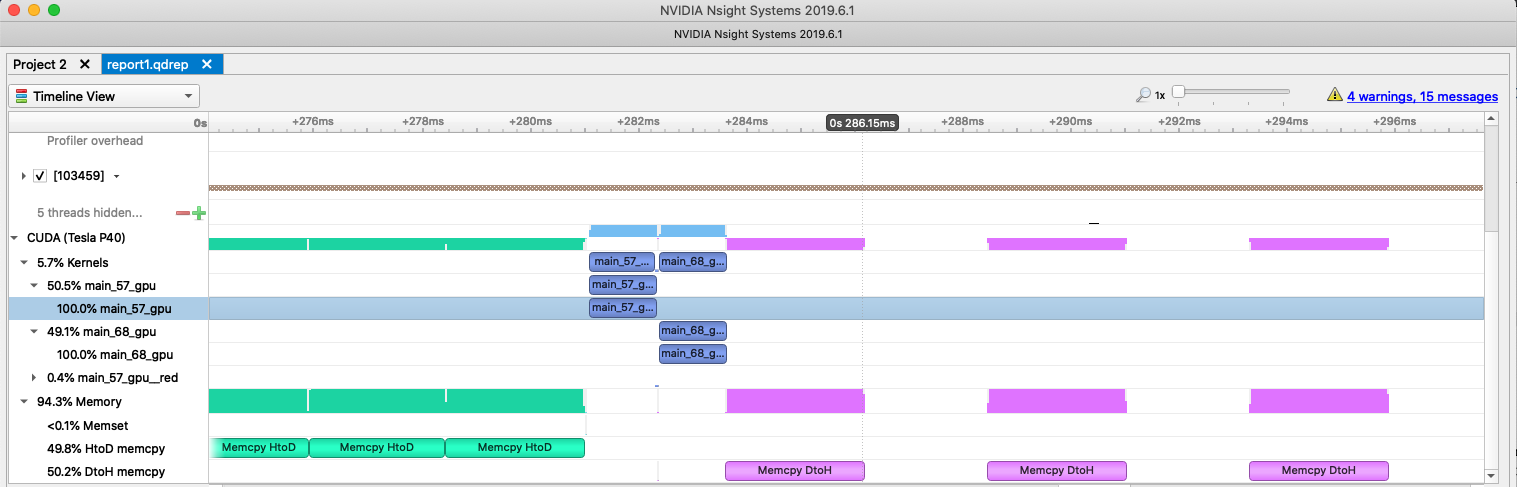
Task: Click the +296ms ruler label
Action: (1397, 121)
